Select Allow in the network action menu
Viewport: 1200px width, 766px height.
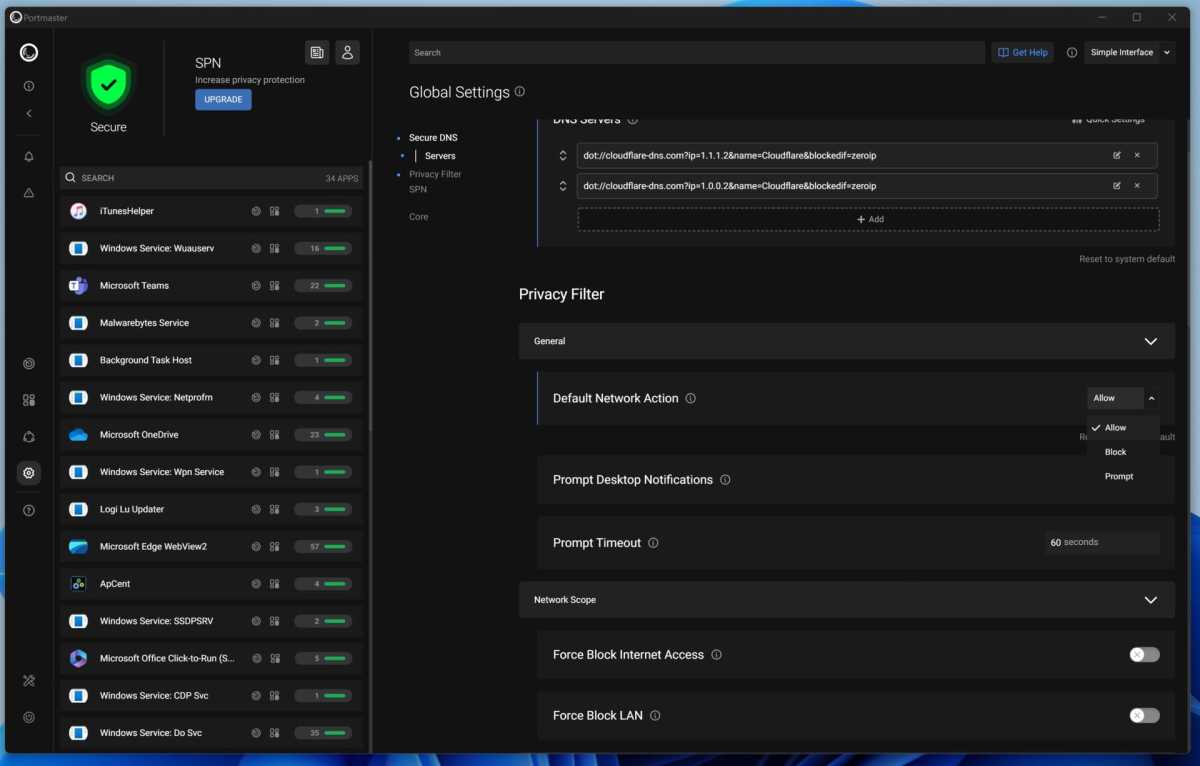tap(1123, 428)
